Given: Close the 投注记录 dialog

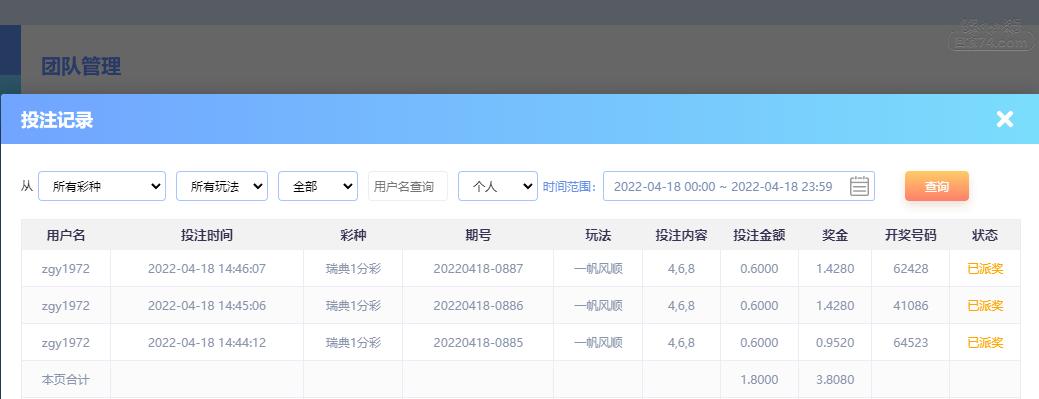Looking at the screenshot, I should (x=1005, y=119).
